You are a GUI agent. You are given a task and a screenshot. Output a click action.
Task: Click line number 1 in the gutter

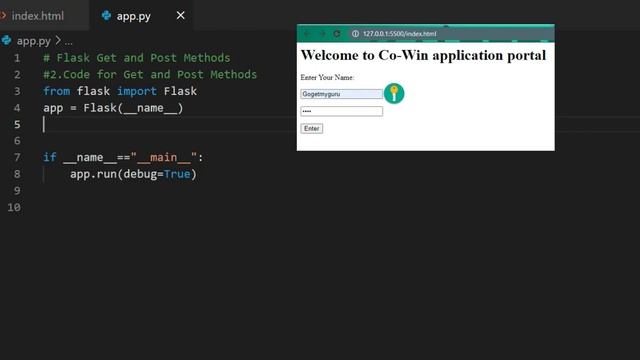pos(17,58)
